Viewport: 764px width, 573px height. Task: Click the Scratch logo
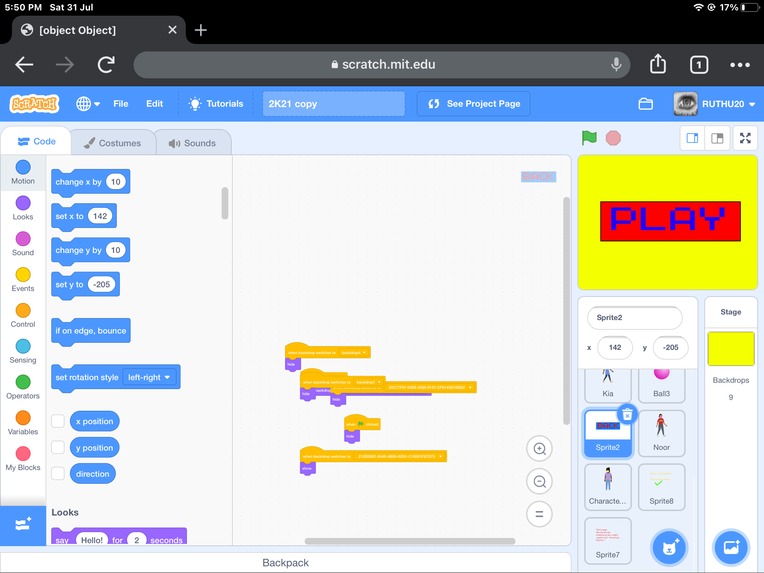[x=35, y=104]
